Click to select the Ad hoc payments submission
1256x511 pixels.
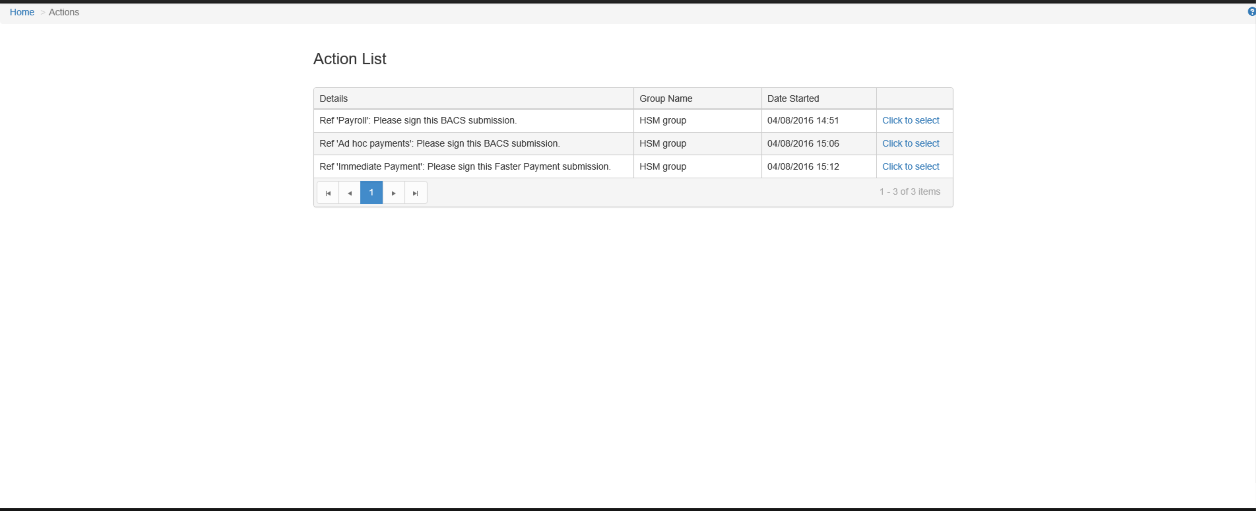click(x=910, y=144)
